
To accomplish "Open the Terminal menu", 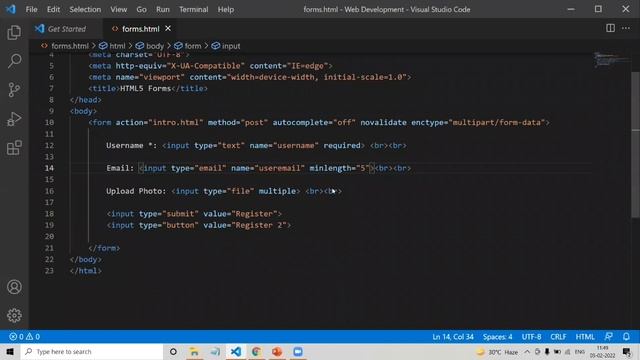I will tap(193, 9).
